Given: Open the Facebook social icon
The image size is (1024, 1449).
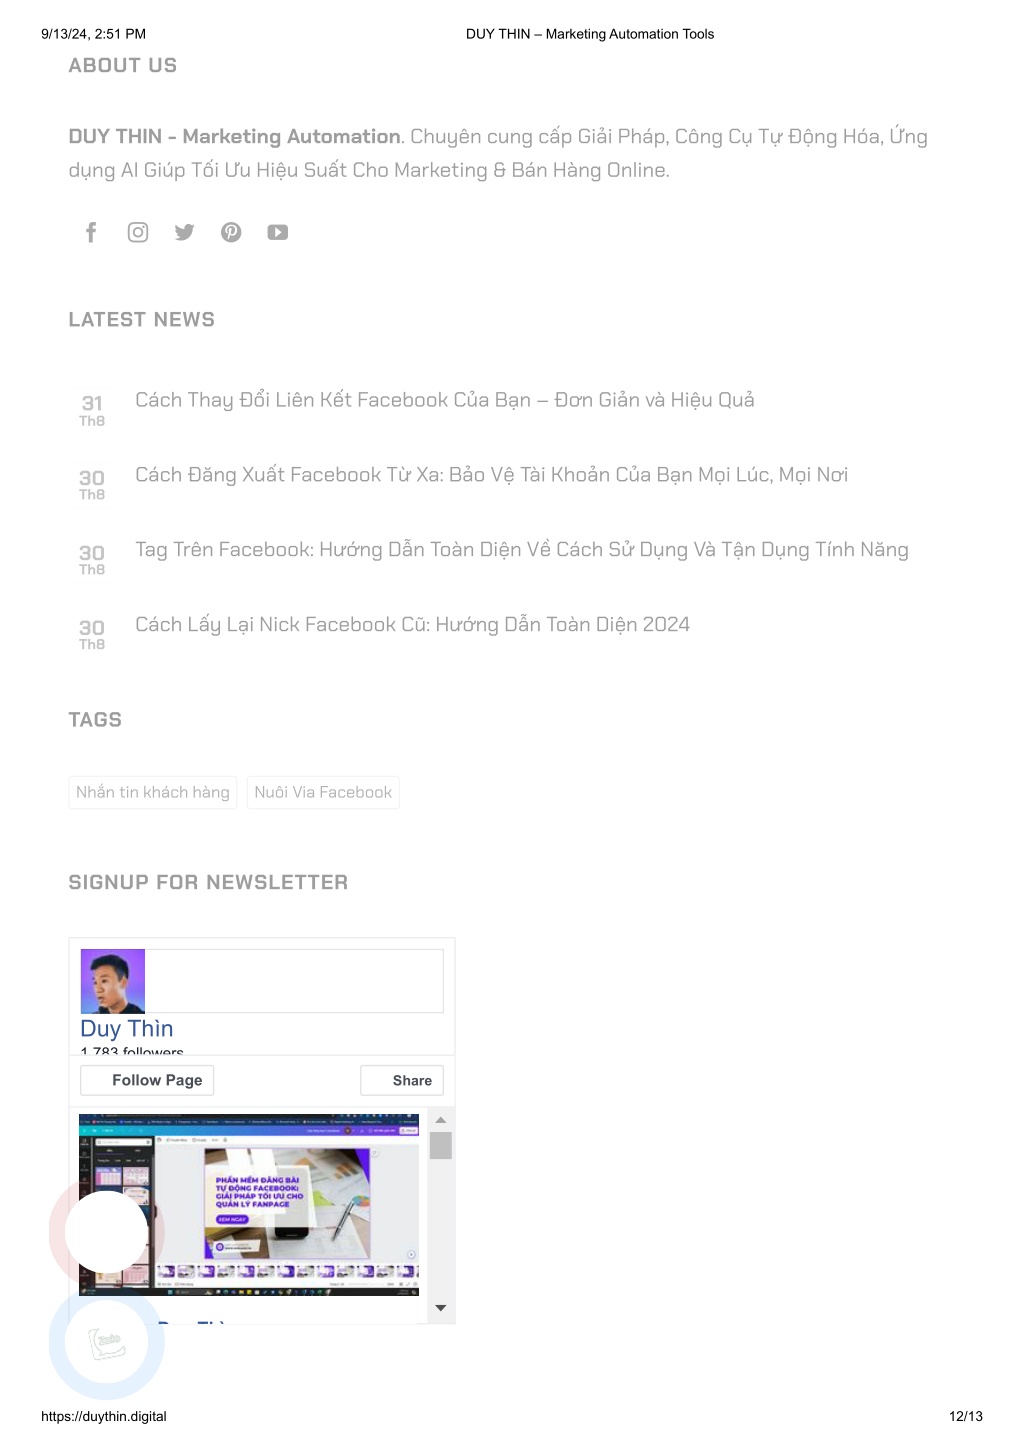Looking at the screenshot, I should point(91,233).
